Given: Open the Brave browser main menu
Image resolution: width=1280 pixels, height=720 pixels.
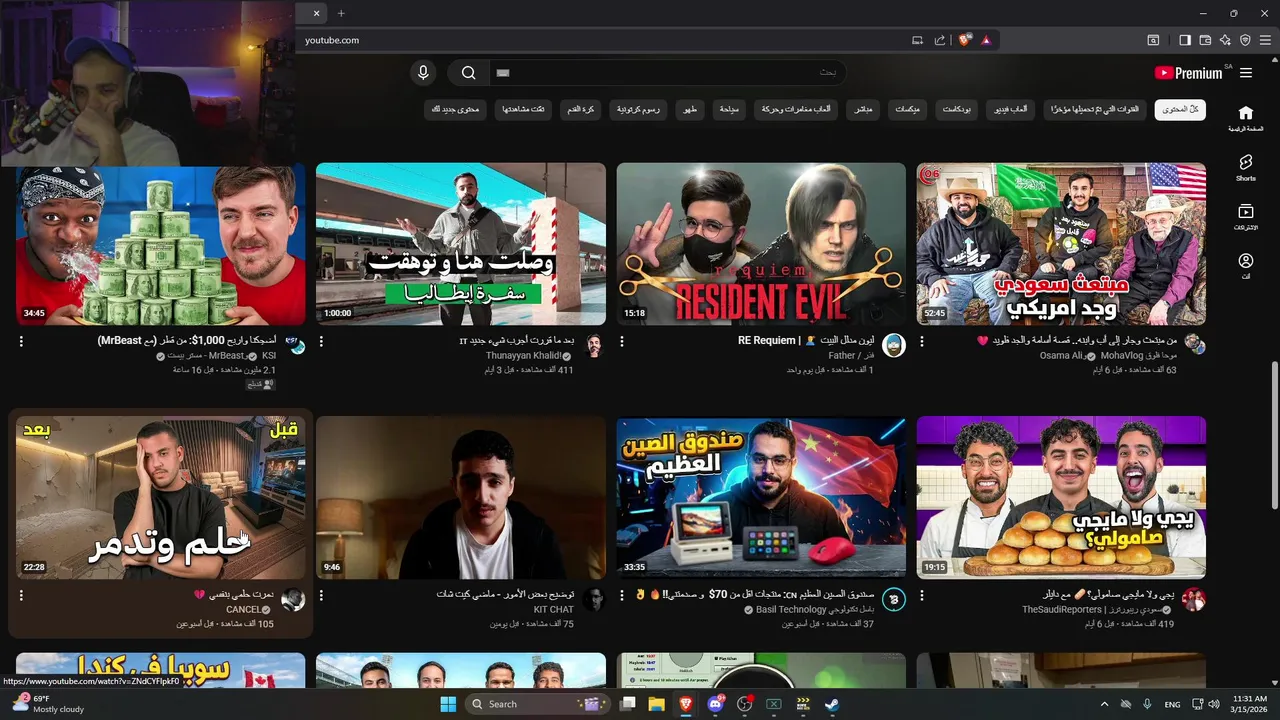Looking at the screenshot, I should (x=1265, y=40).
